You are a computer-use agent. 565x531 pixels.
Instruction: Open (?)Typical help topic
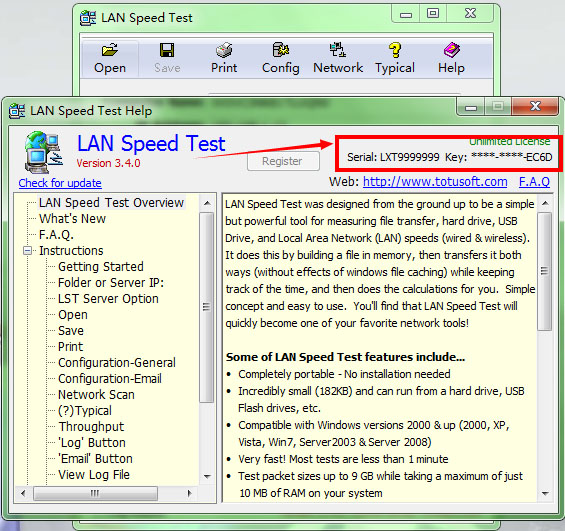pyautogui.click(x=85, y=410)
